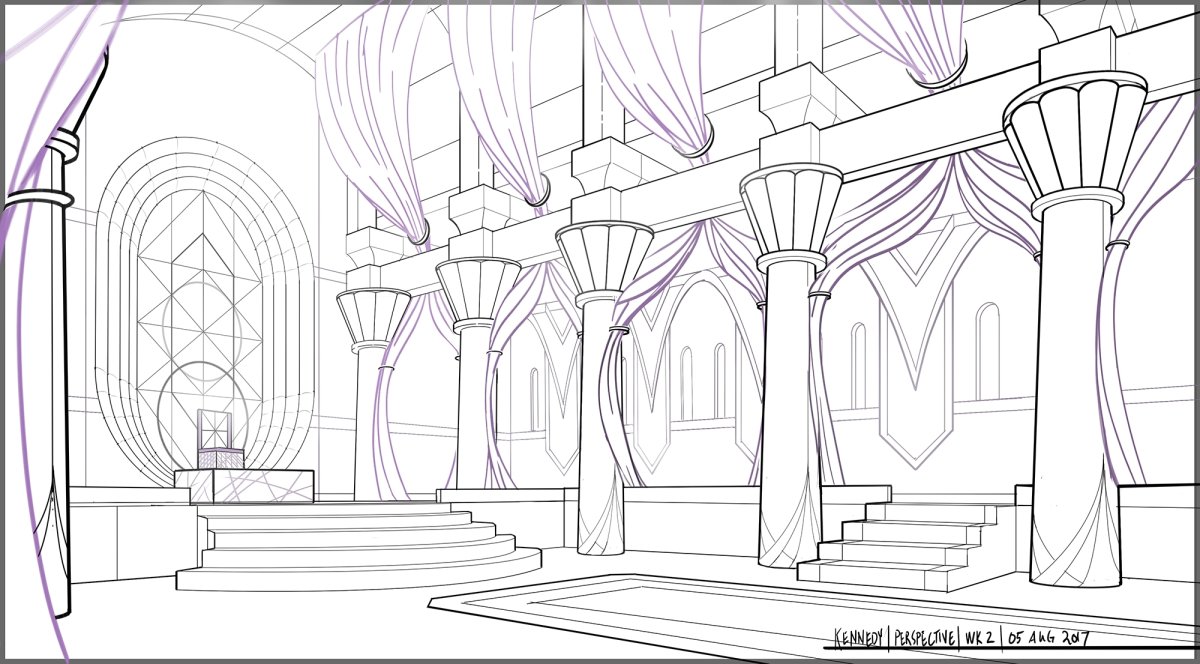Click the 05 AUG 2017 date text
This screenshot has width=1200, height=664.
point(1048,637)
